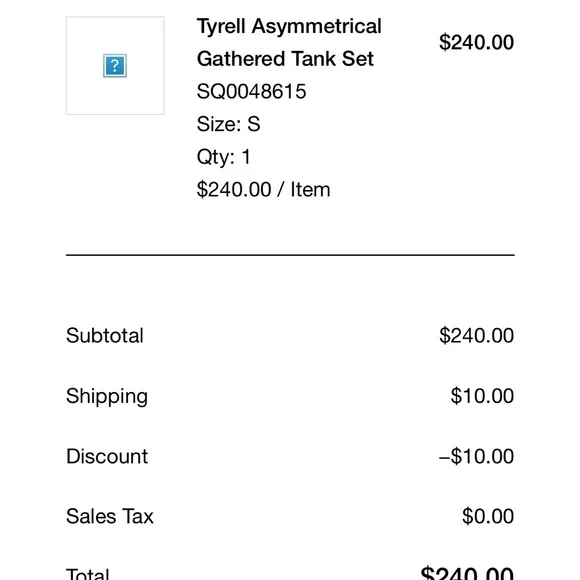Image resolution: width=580 pixels, height=580 pixels.
Task: Click the Size: S label
Action: (228, 124)
